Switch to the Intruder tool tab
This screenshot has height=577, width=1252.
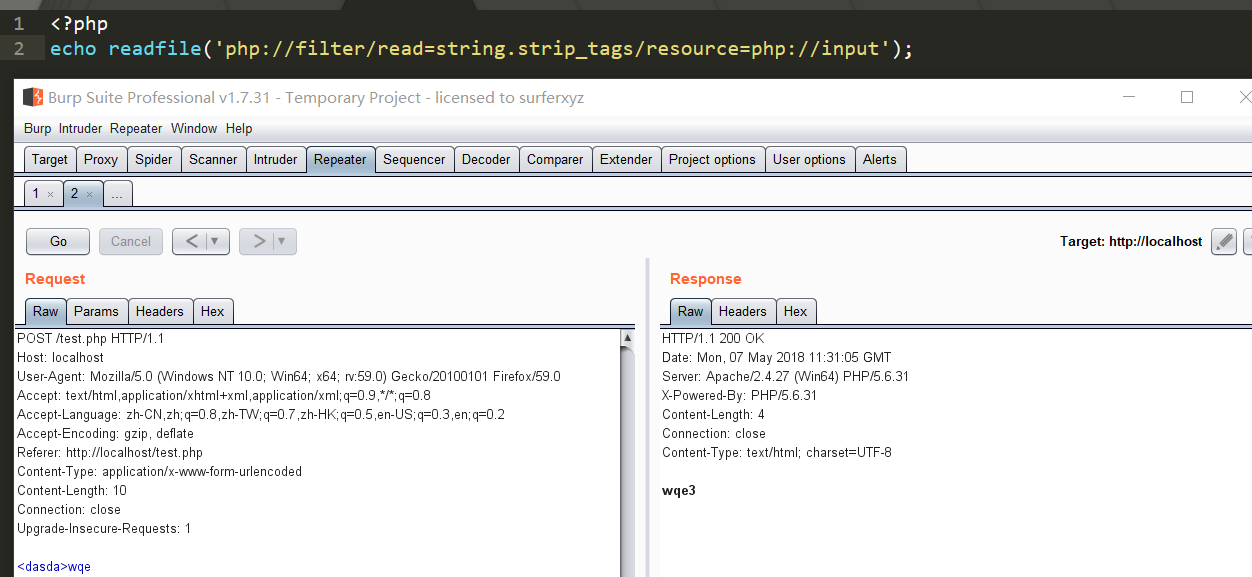(276, 159)
